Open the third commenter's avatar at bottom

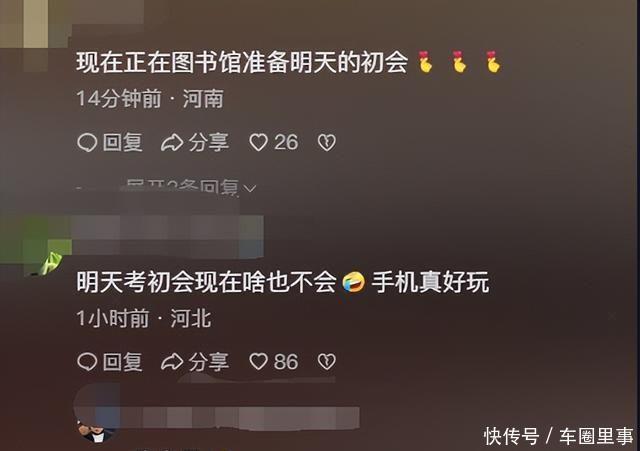(x=96, y=433)
